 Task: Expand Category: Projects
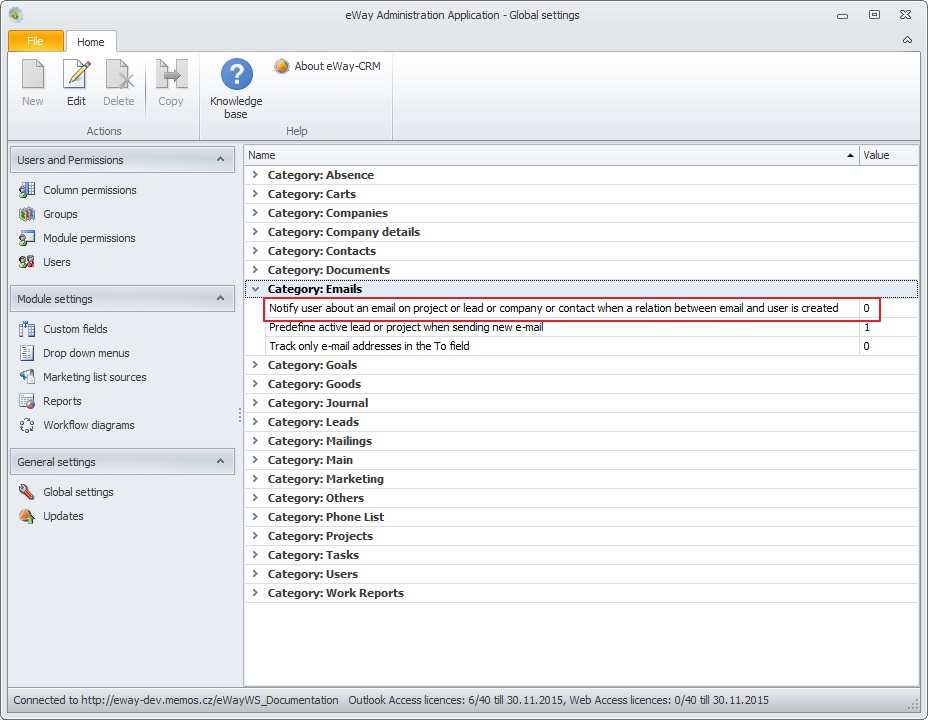(x=255, y=535)
